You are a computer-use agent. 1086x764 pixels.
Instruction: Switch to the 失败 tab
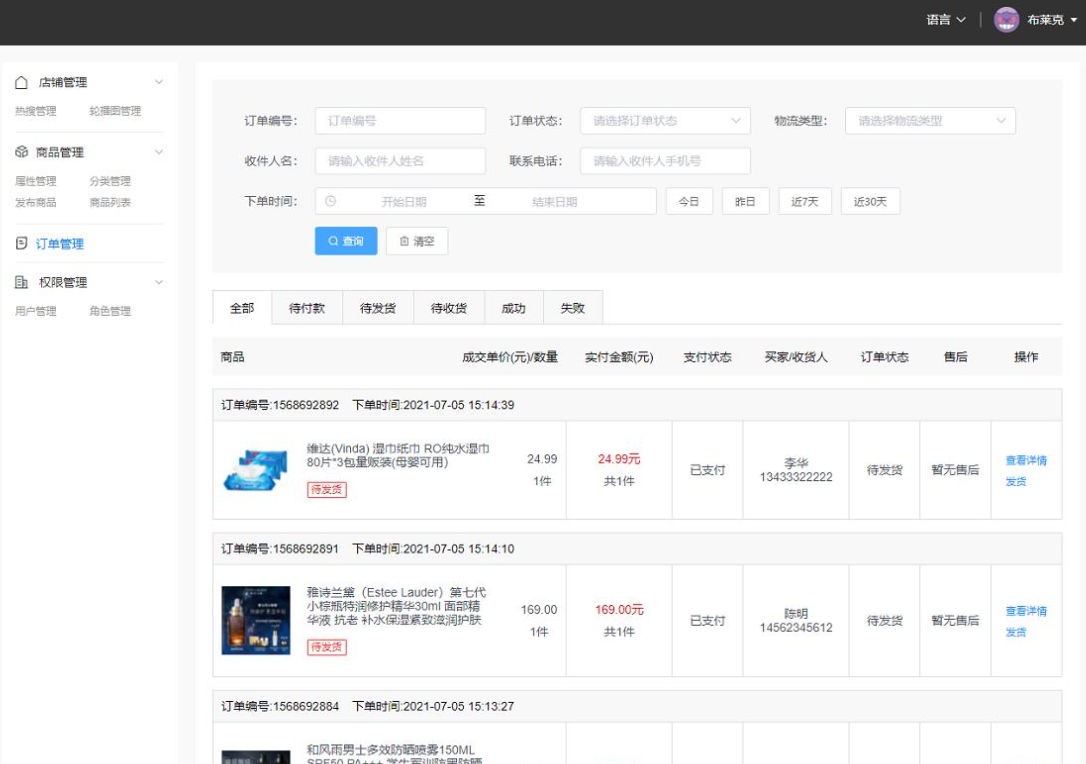[x=573, y=308]
